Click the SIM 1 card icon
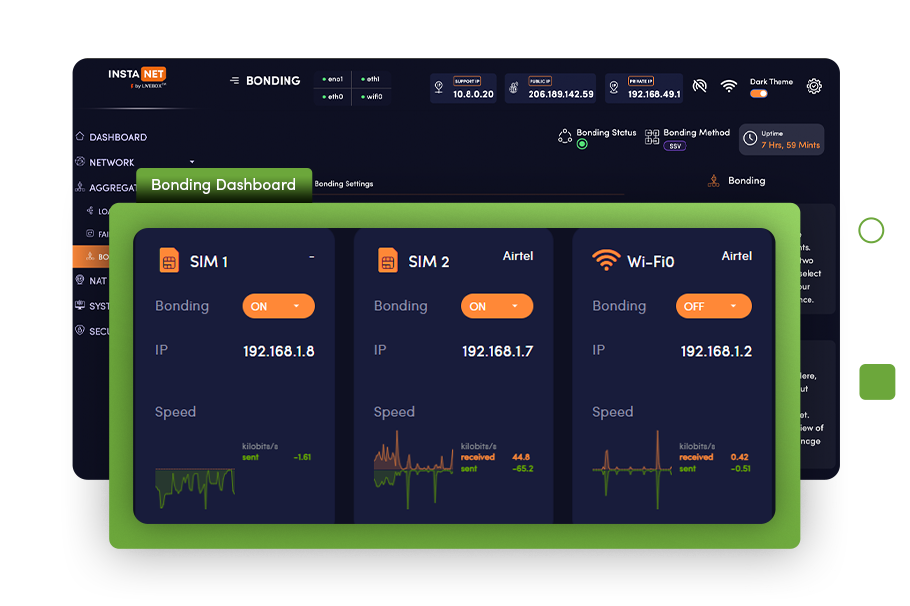Viewport: 910px width, 606px height. [x=168, y=261]
